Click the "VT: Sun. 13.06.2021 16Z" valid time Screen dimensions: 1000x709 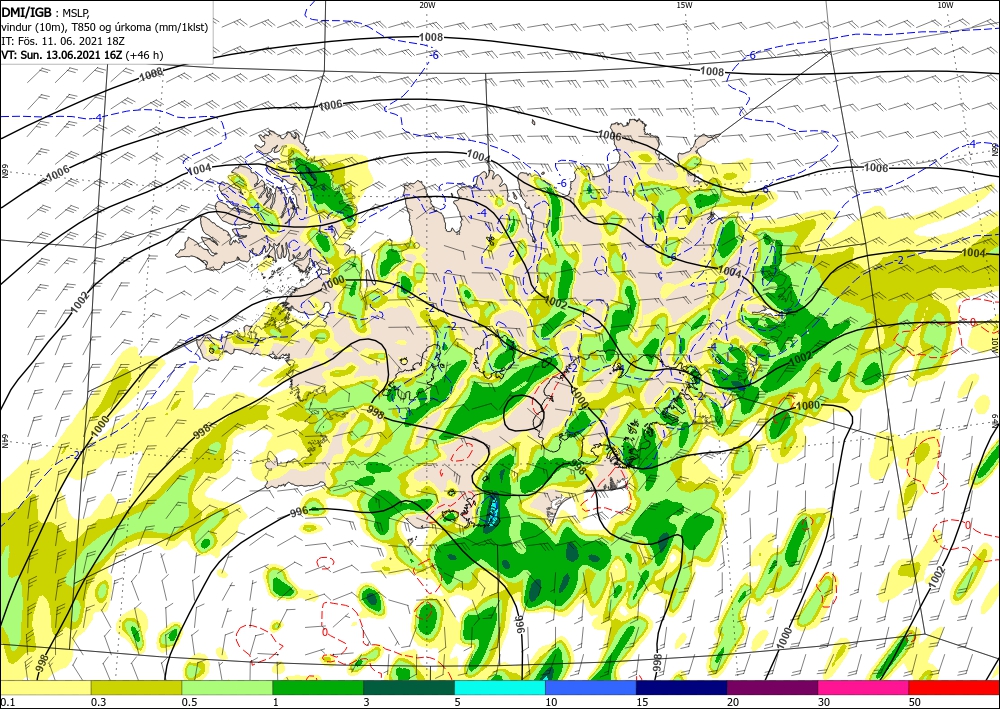click(x=63, y=55)
